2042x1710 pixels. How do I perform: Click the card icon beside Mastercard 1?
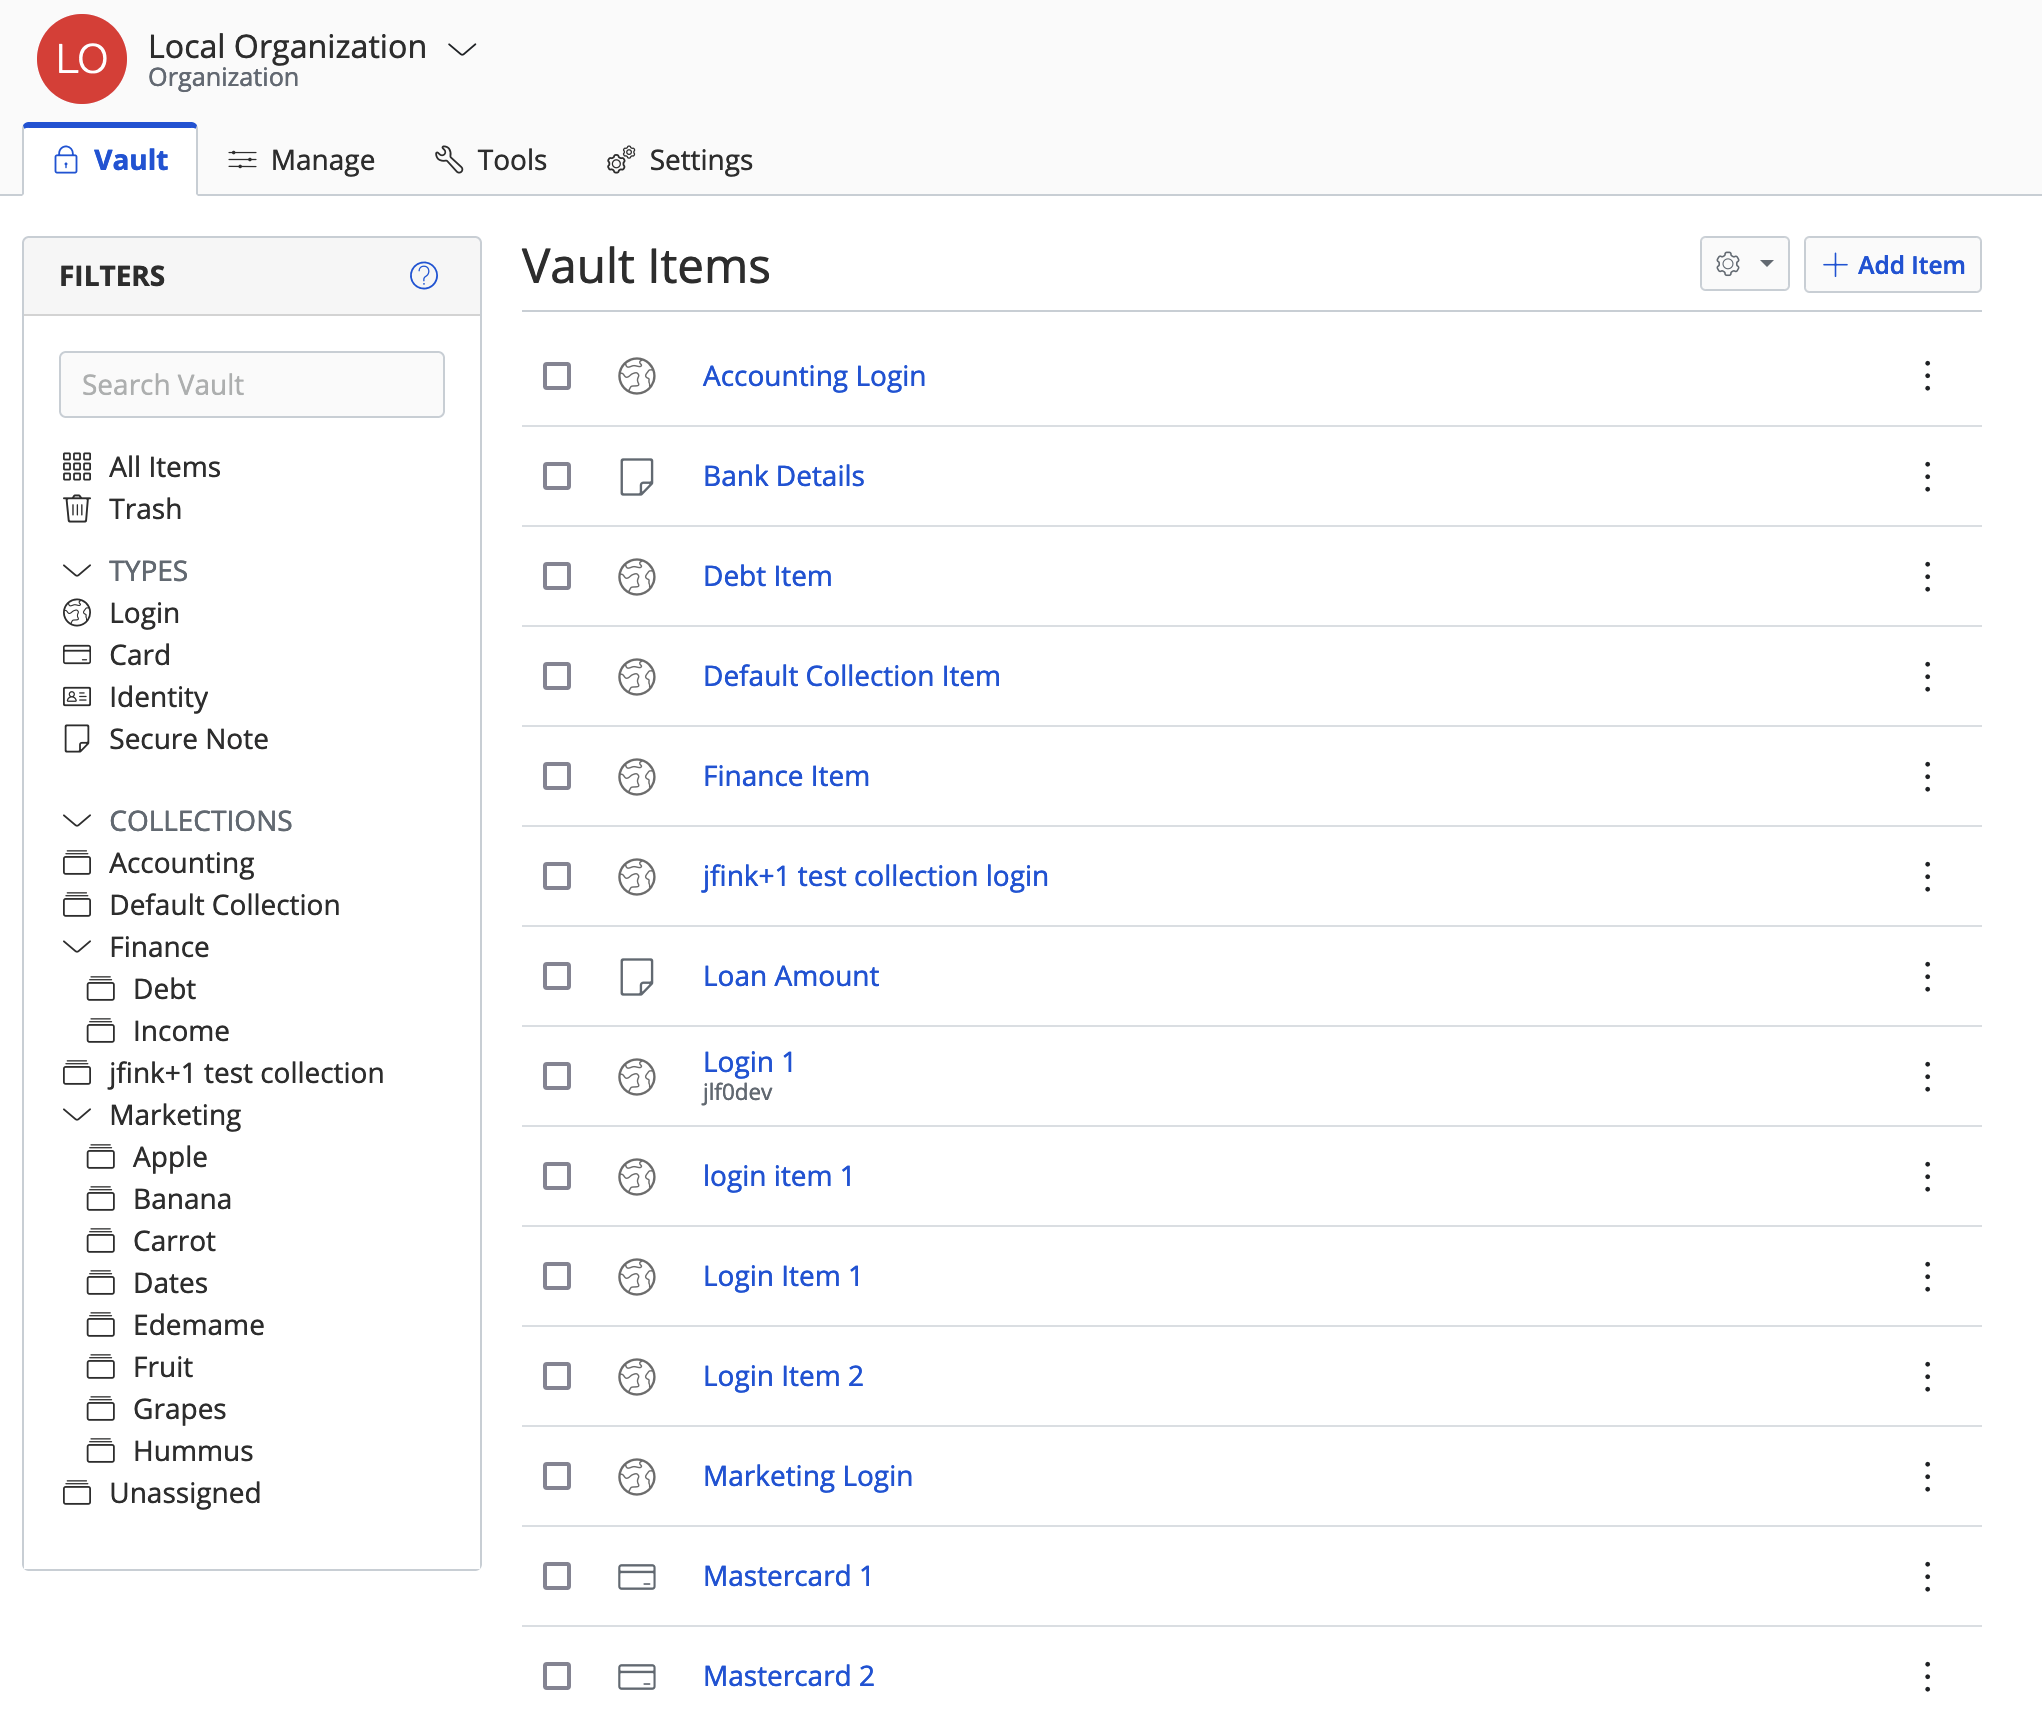[x=636, y=1576]
